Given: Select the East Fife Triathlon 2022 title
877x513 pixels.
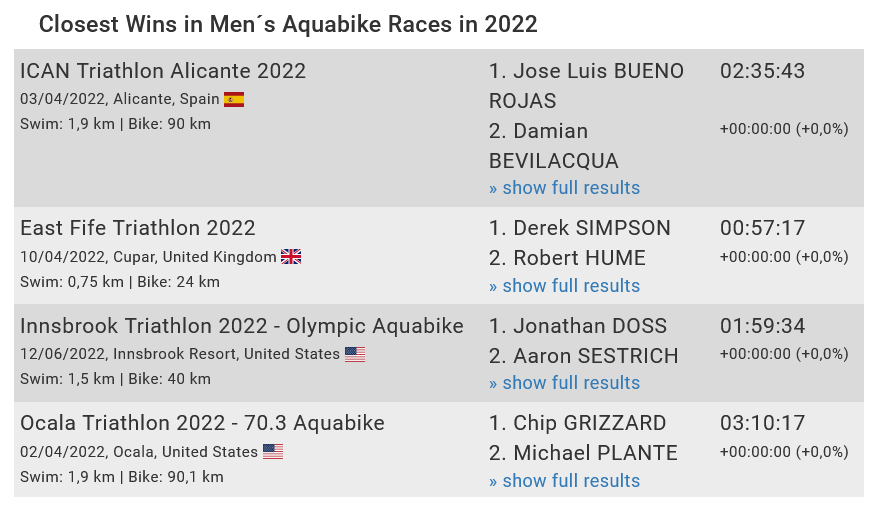Looking at the screenshot, I should point(138,228).
